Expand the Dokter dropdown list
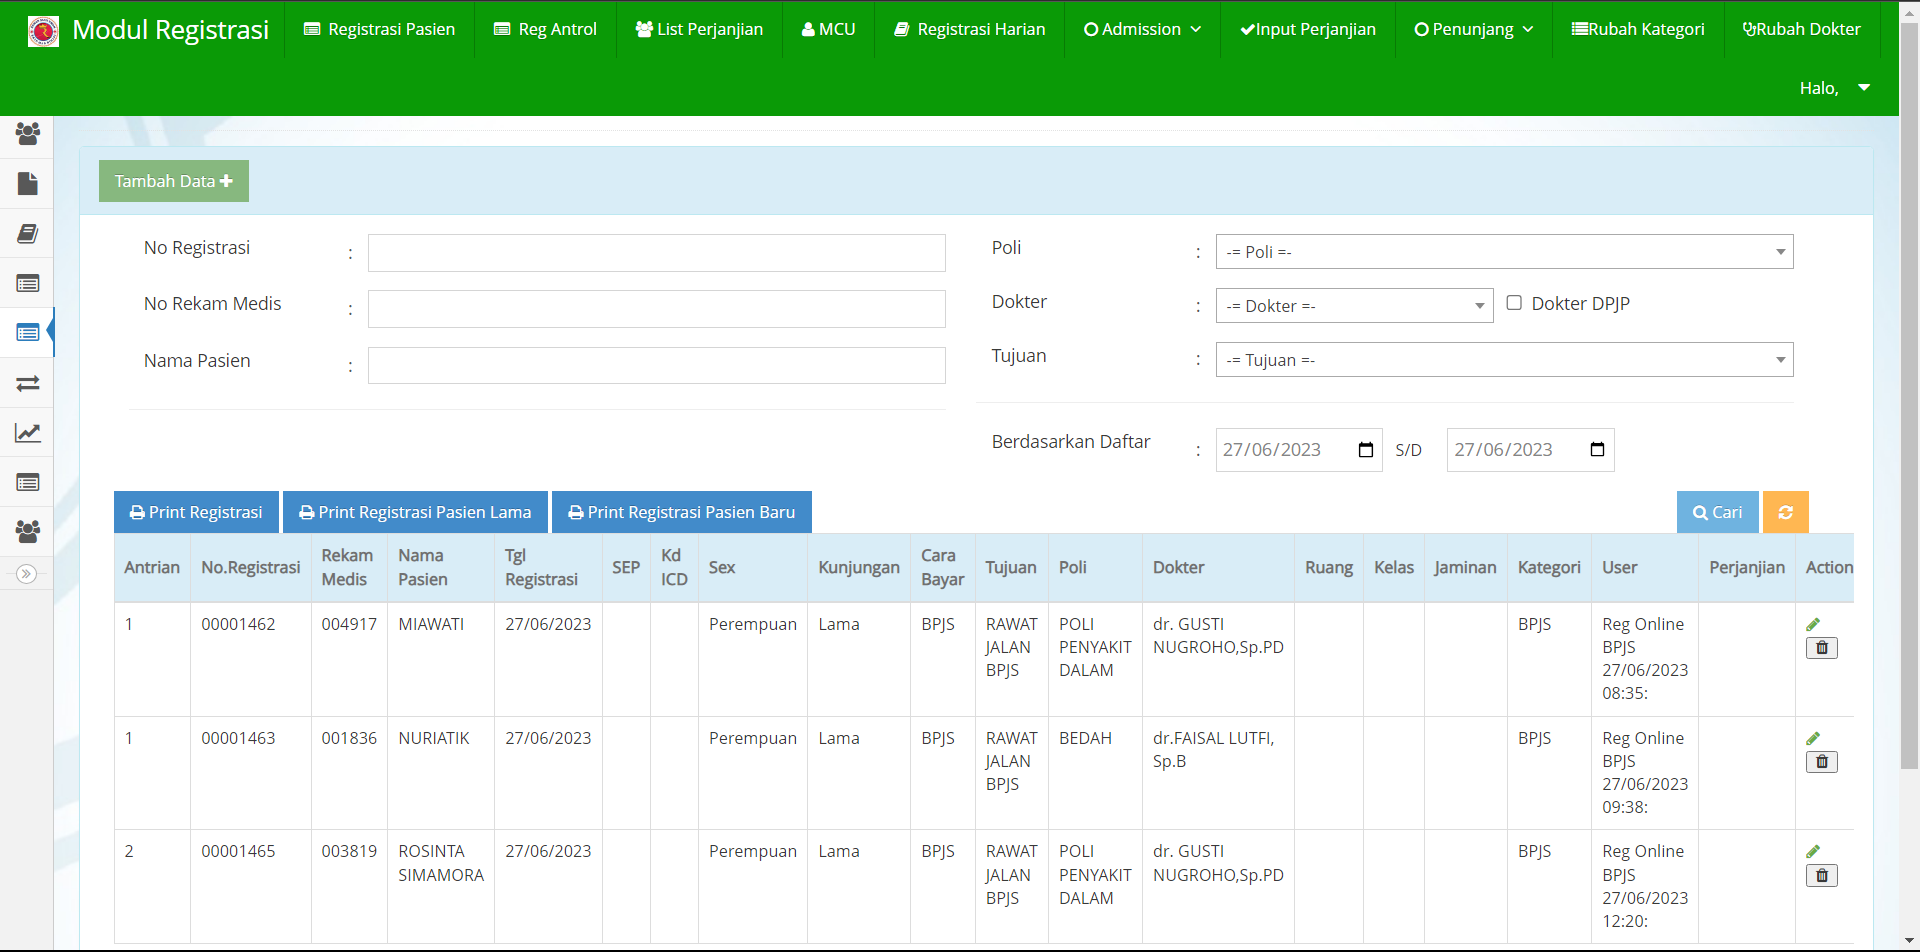The height and width of the screenshot is (952, 1920). (1354, 306)
